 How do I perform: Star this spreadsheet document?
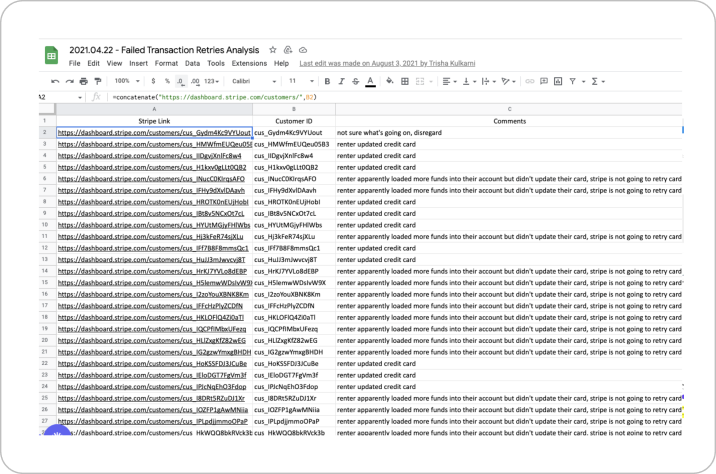pyautogui.click(x=273, y=50)
